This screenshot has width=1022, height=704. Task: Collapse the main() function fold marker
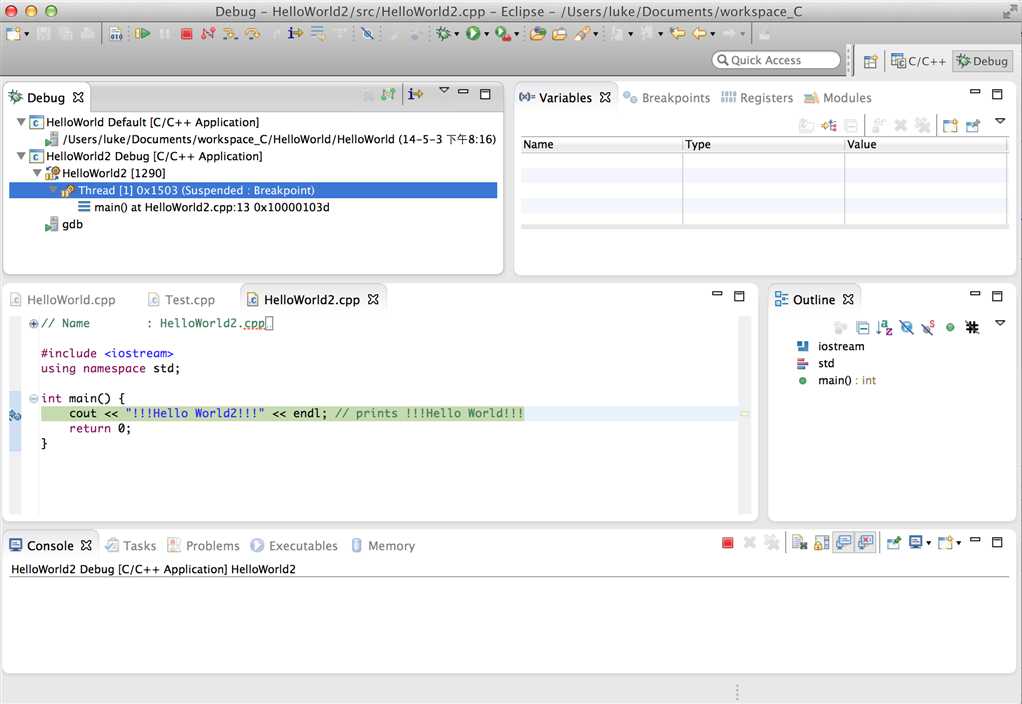point(33,398)
